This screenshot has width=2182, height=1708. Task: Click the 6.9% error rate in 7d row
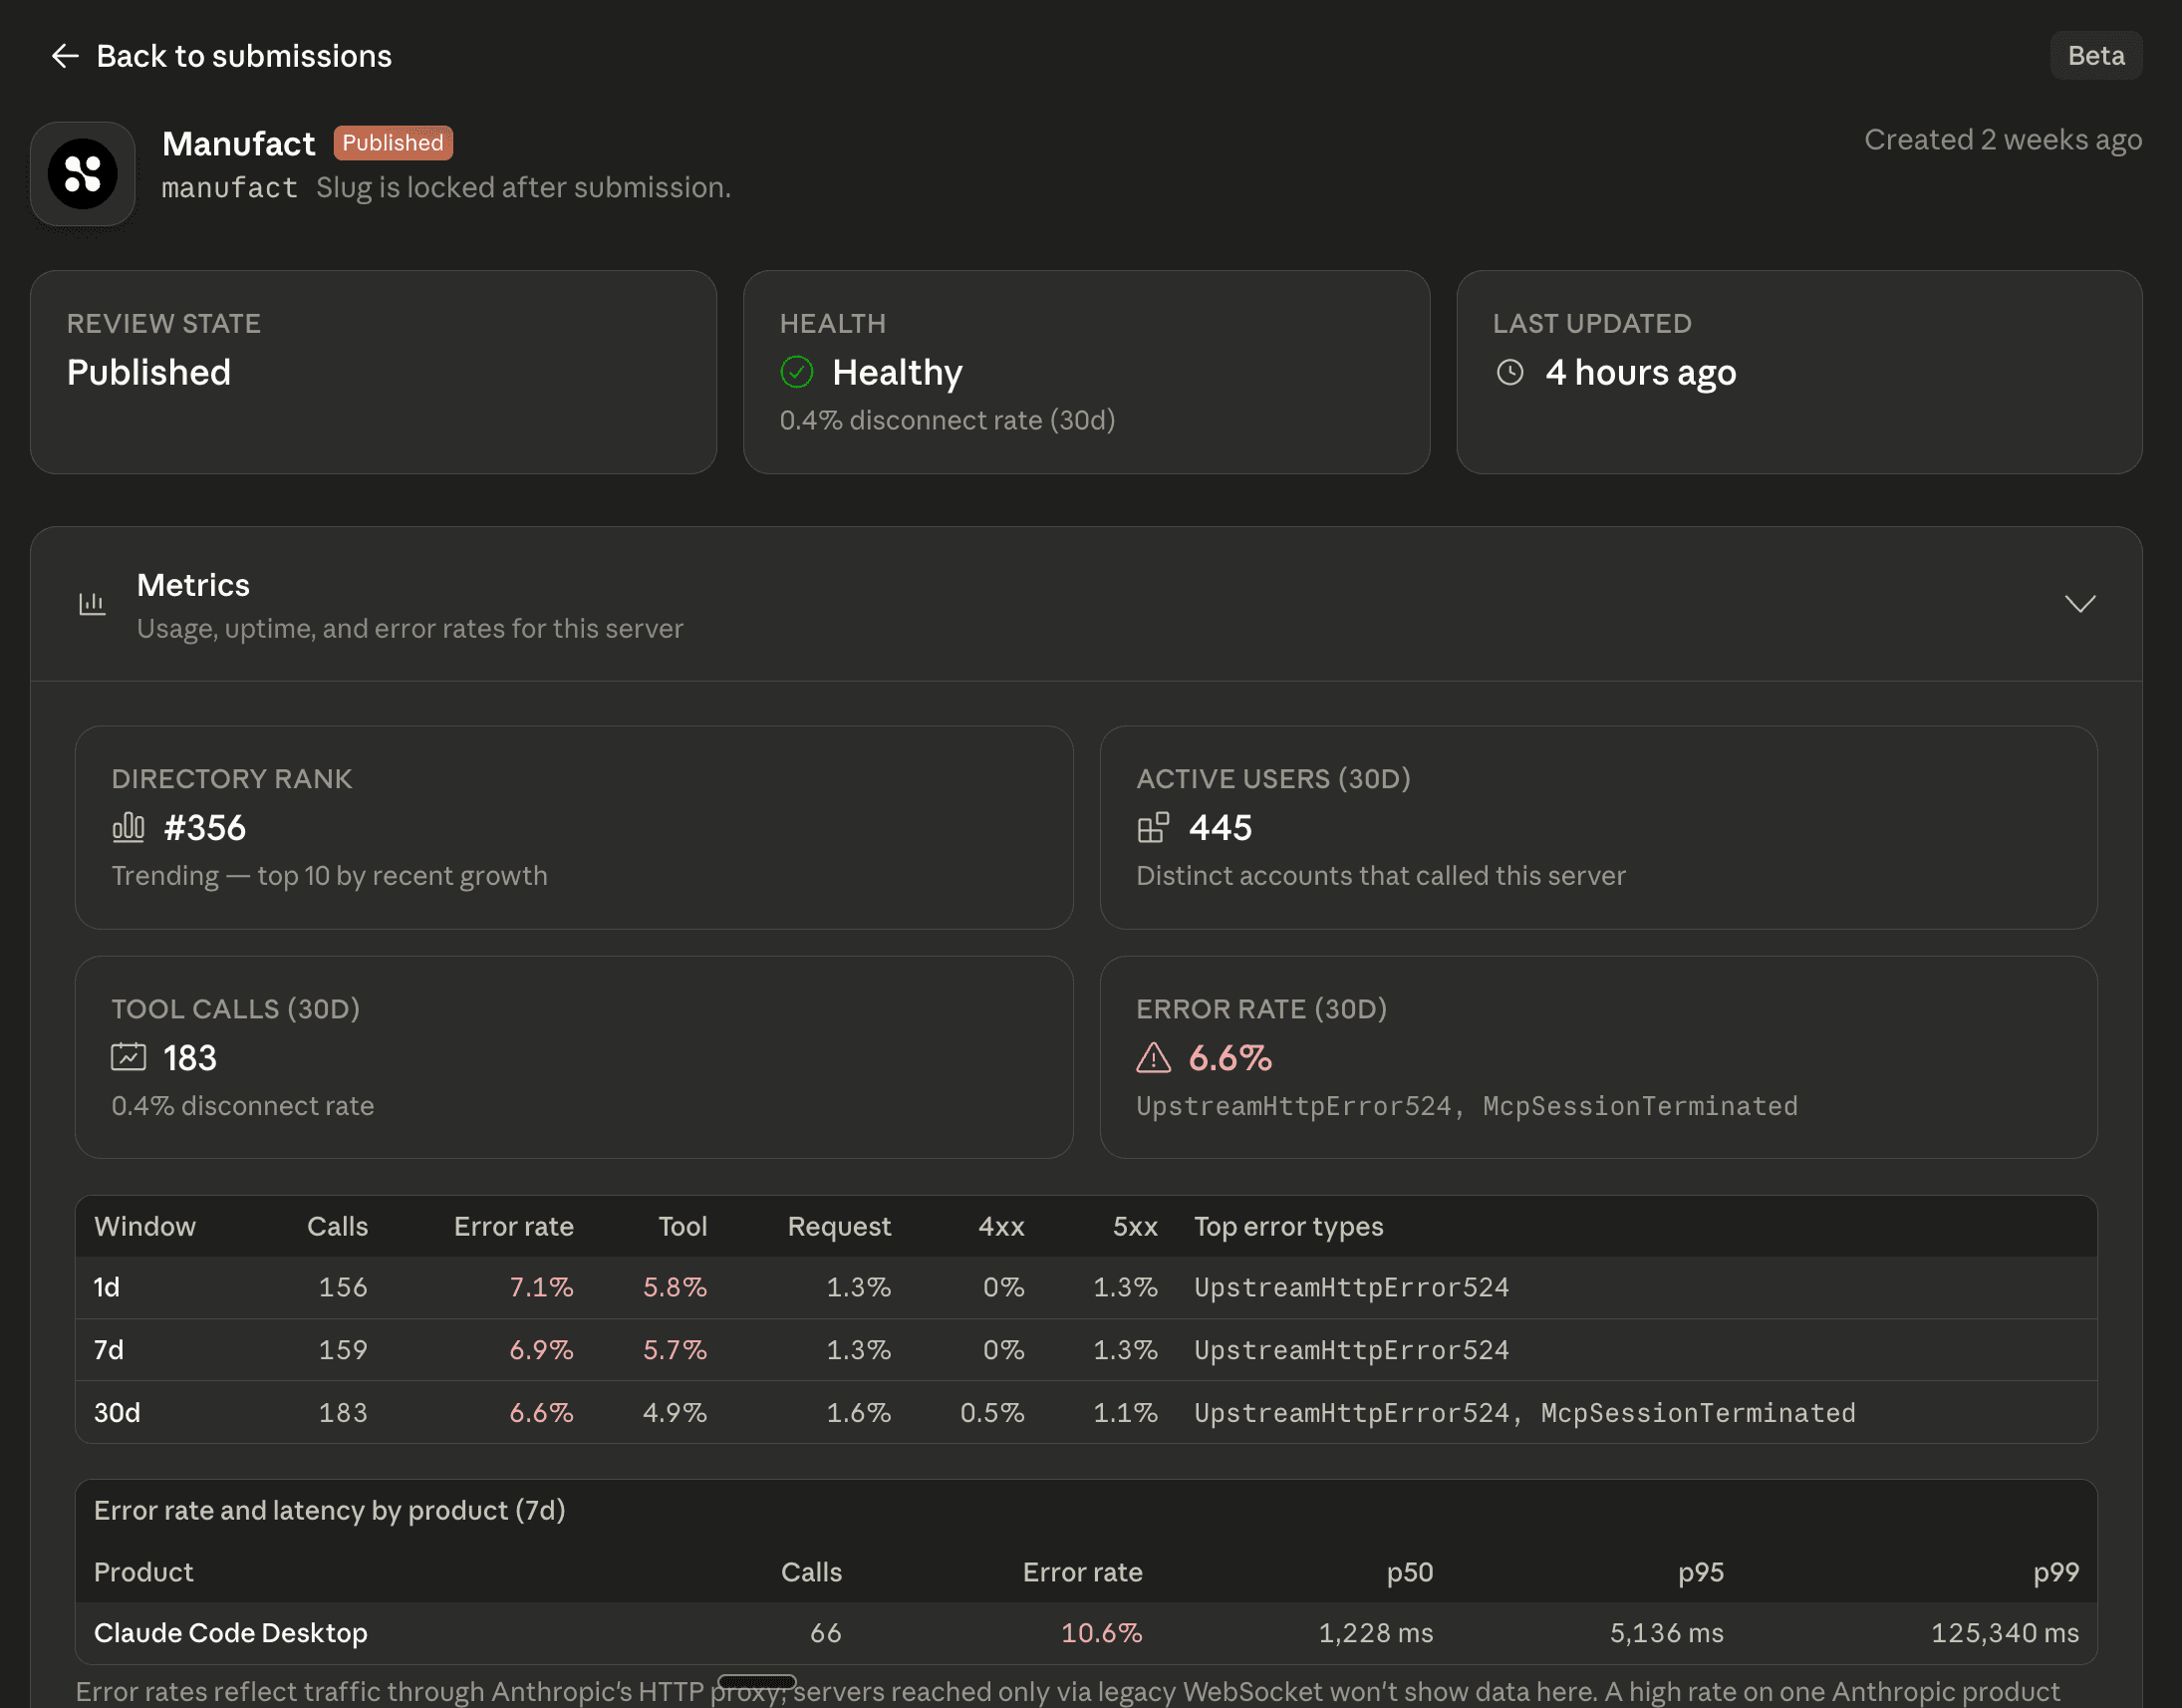click(x=542, y=1351)
